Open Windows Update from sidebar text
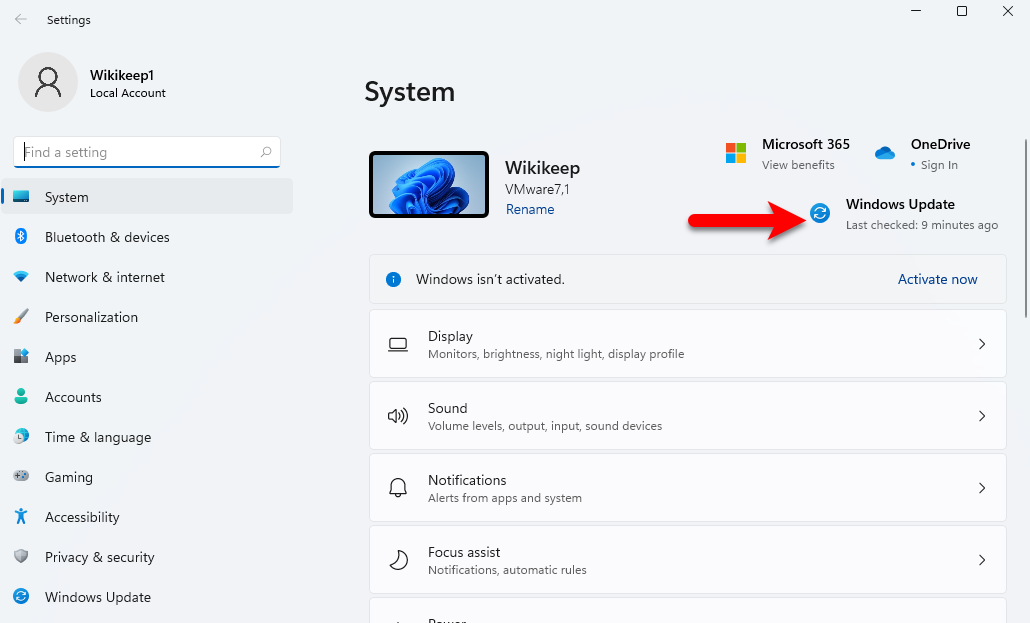The width and height of the screenshot is (1030, 623). coord(98,597)
